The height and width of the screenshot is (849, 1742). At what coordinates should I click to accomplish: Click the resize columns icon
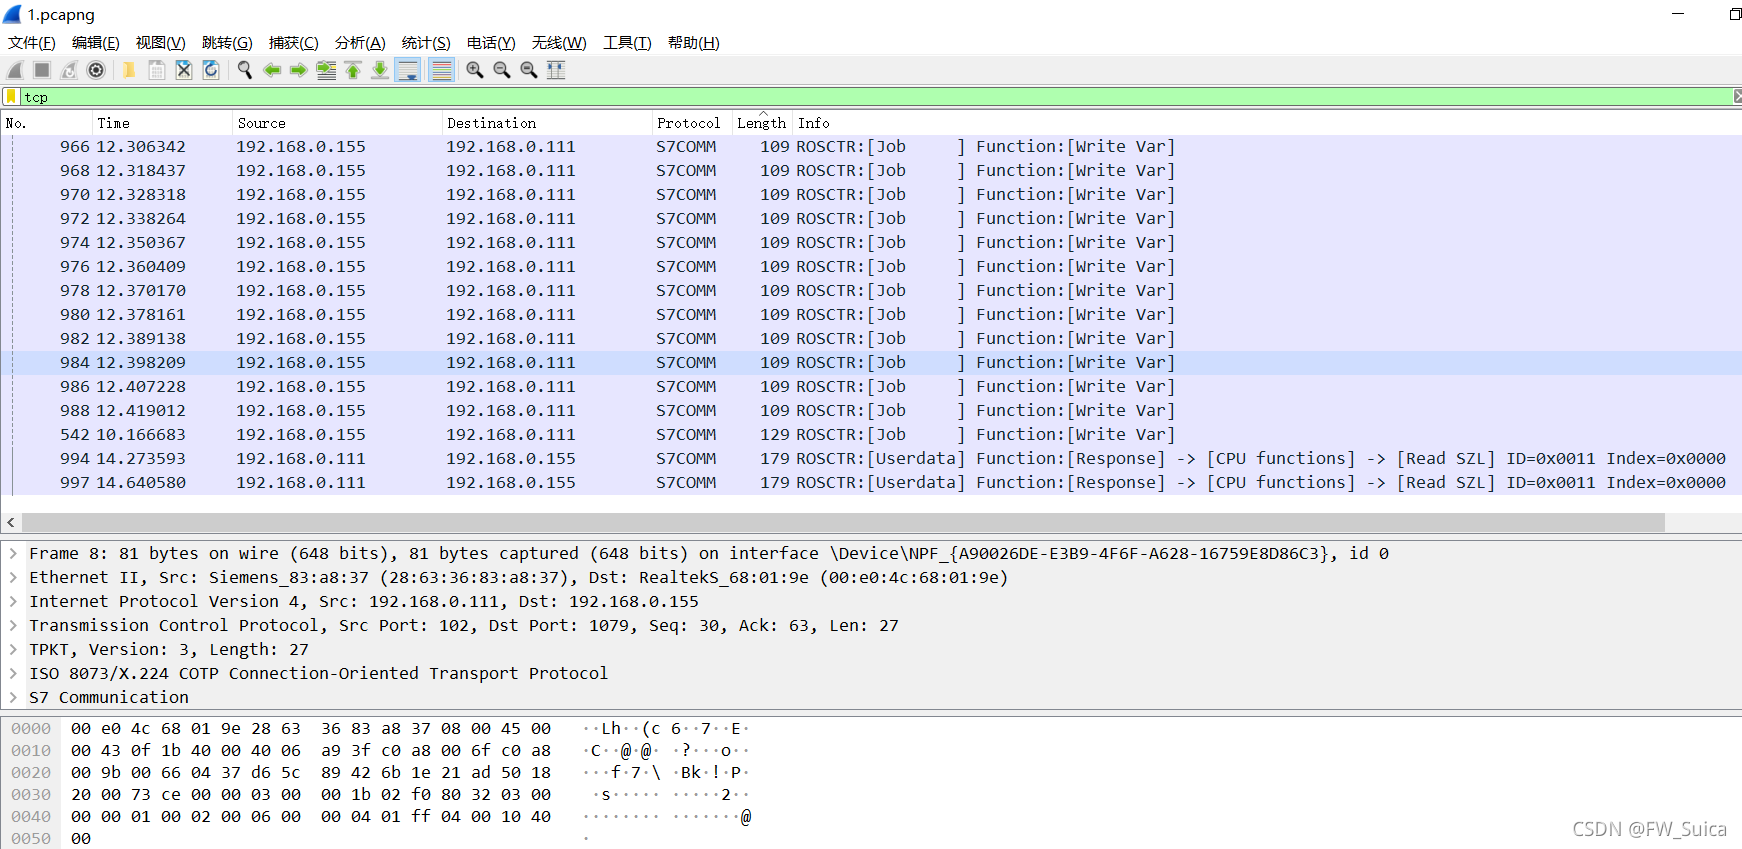click(556, 70)
